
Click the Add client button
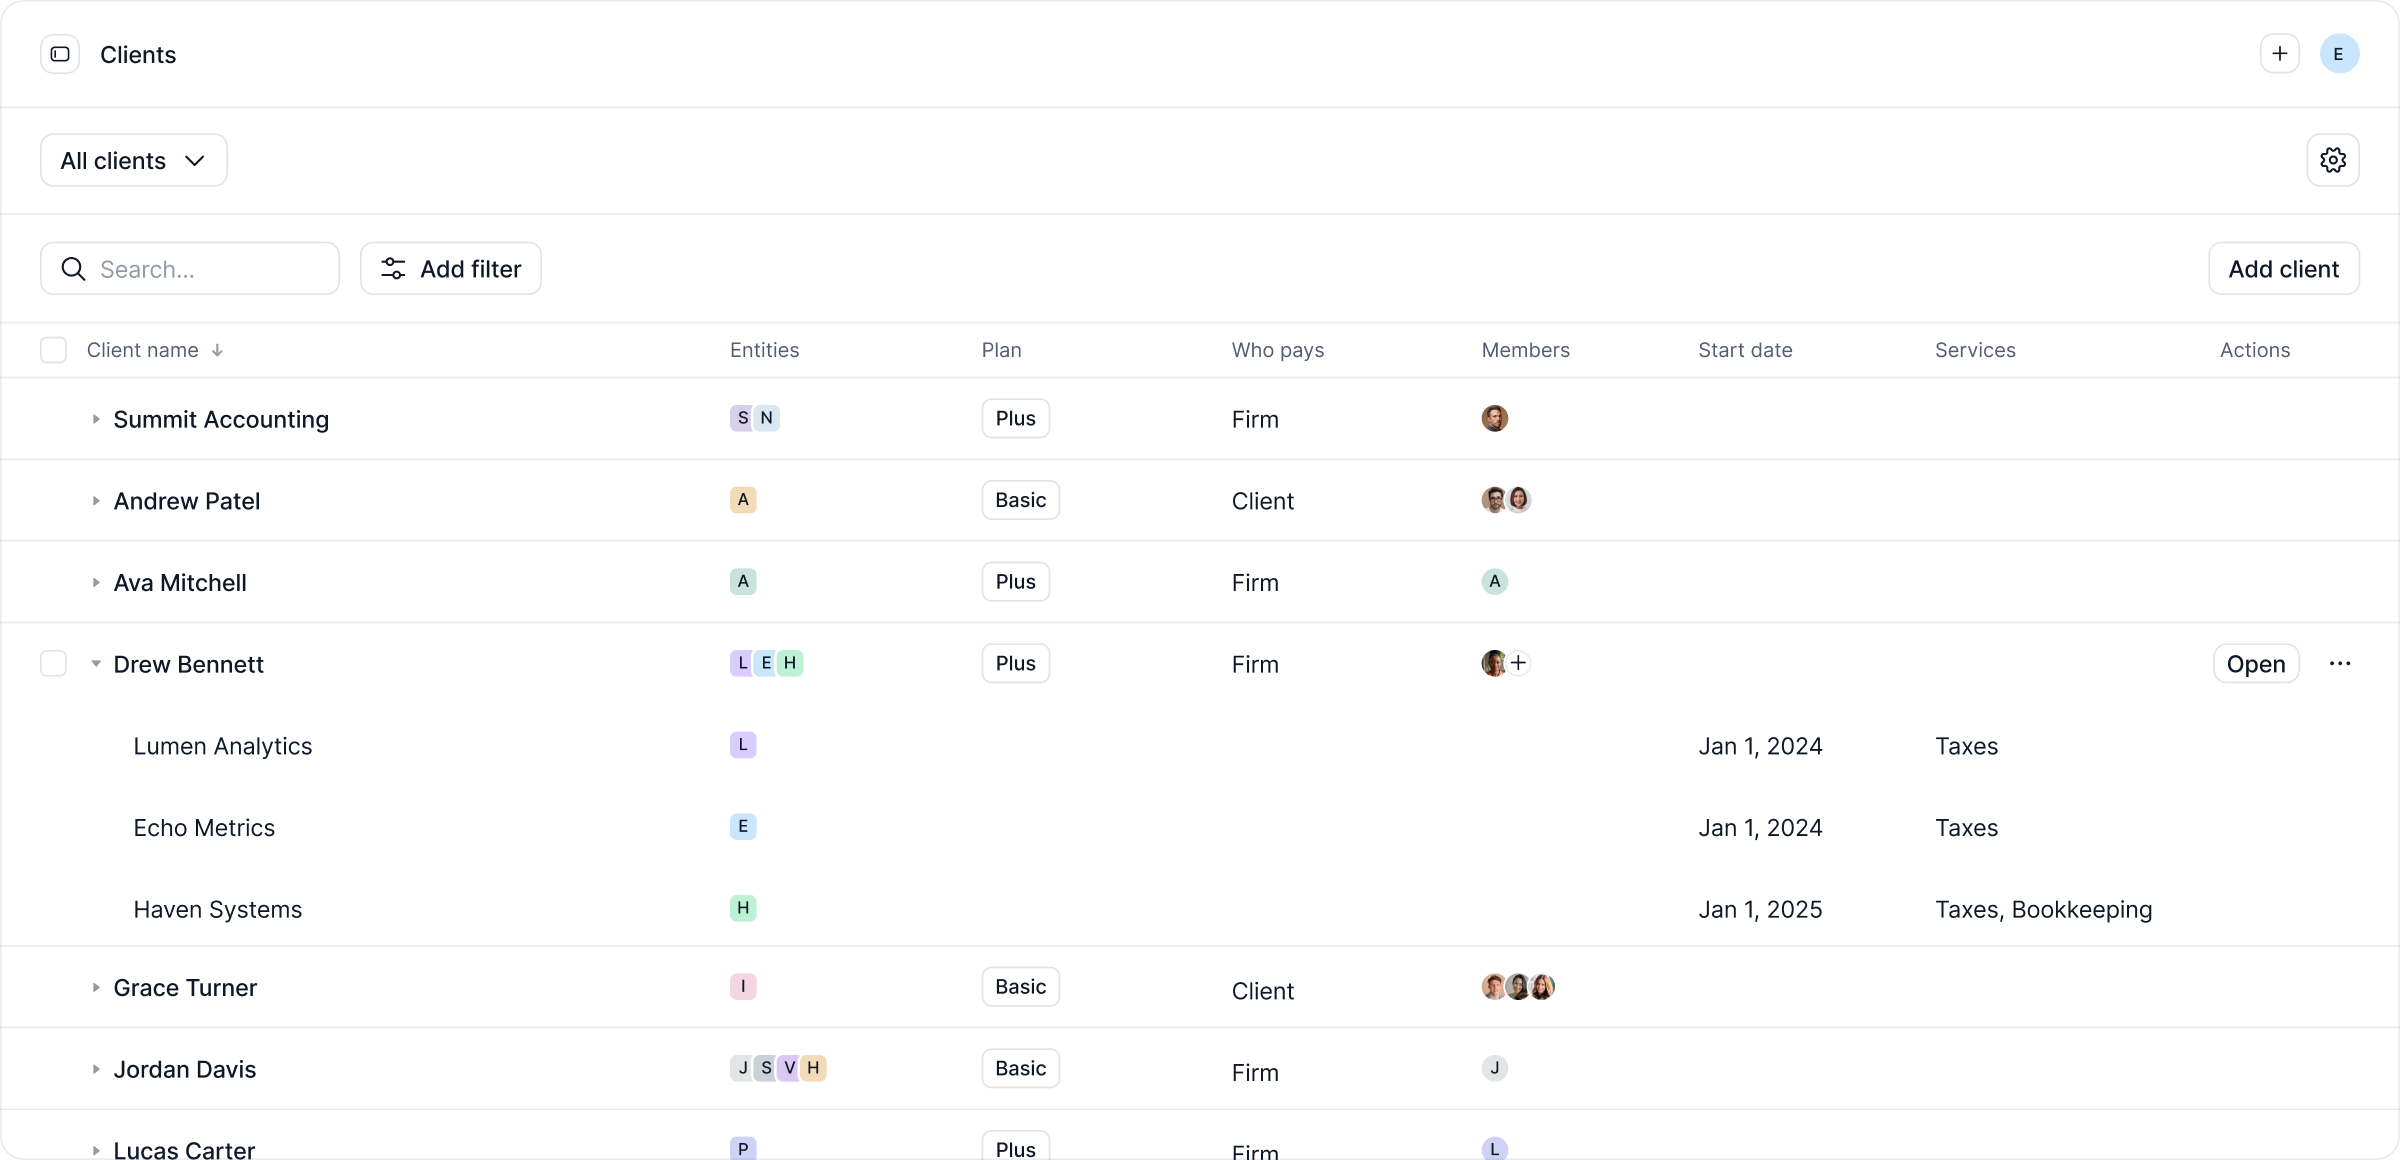point(2283,269)
